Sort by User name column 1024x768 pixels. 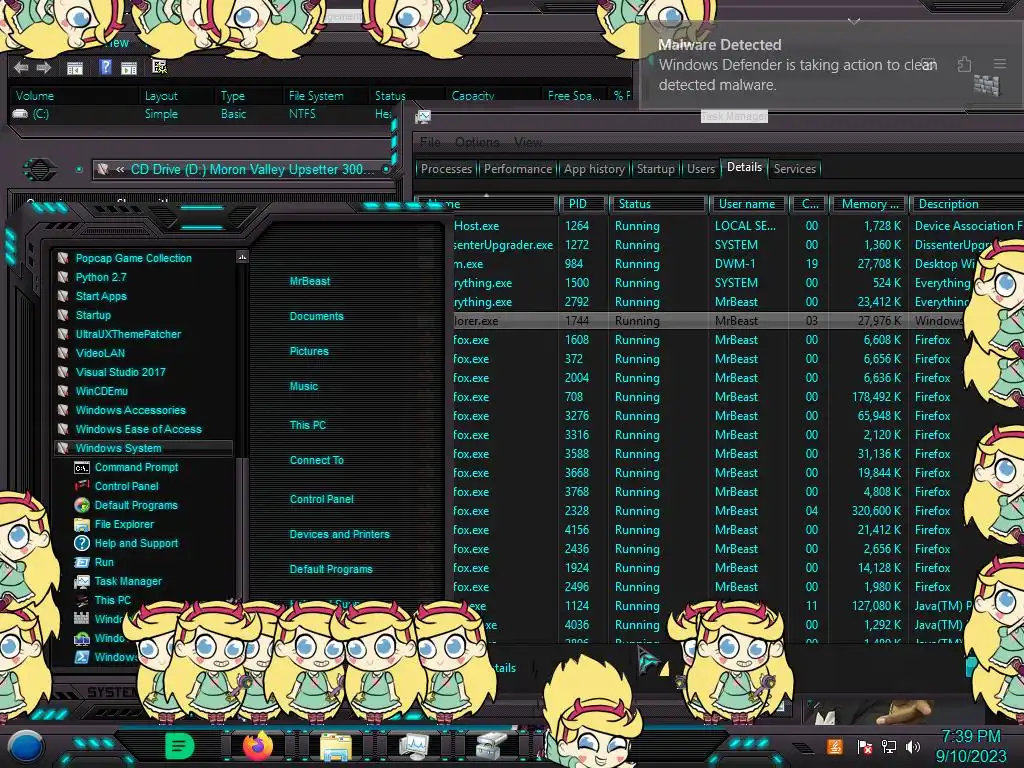pos(749,204)
